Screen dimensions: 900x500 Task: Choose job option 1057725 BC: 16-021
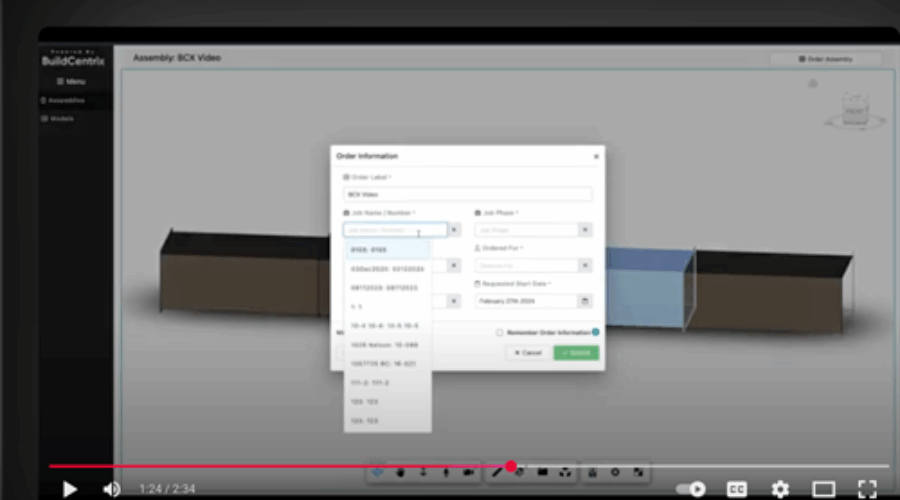387,363
